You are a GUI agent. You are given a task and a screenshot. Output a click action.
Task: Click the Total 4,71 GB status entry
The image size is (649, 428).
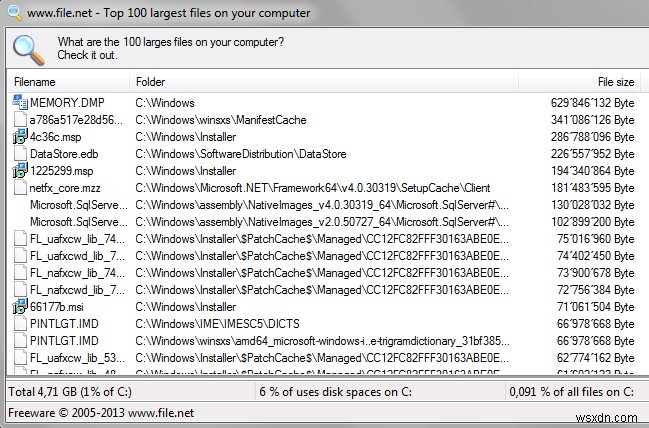[70, 392]
